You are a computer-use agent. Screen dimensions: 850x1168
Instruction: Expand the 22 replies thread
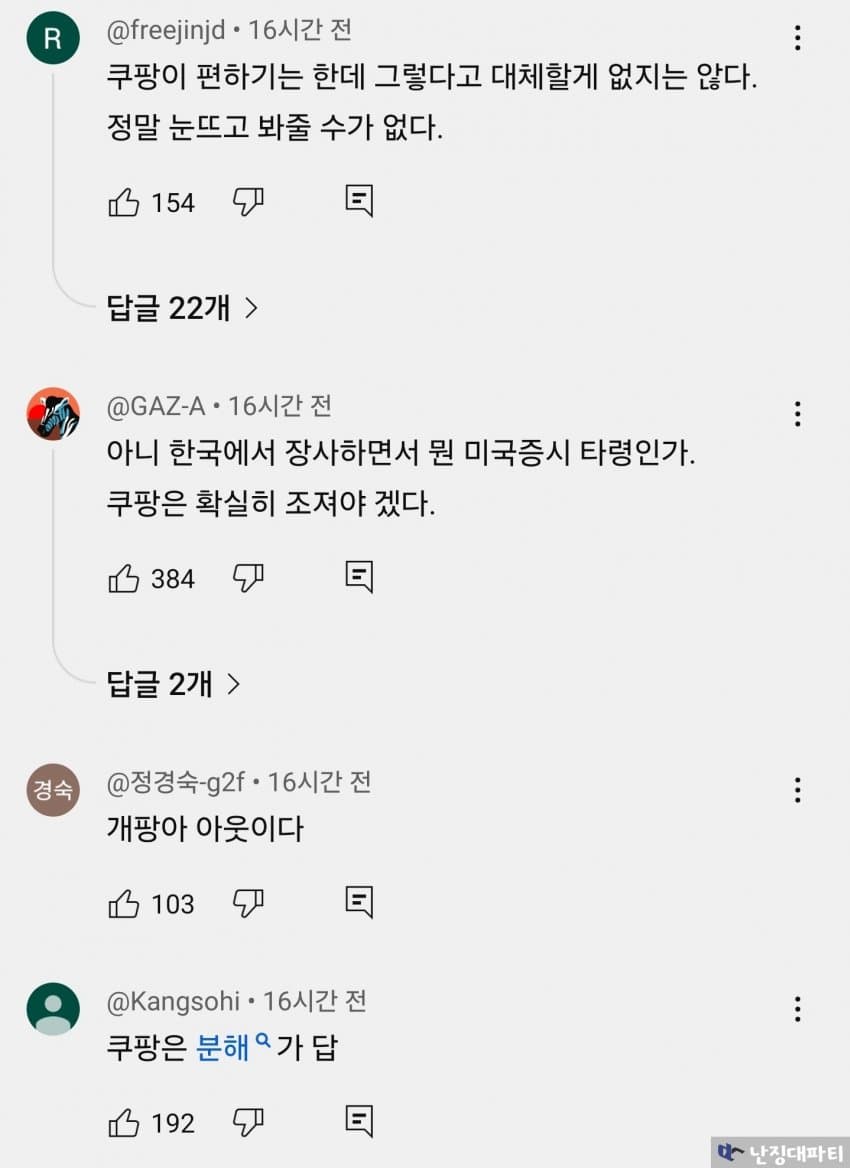(x=182, y=308)
